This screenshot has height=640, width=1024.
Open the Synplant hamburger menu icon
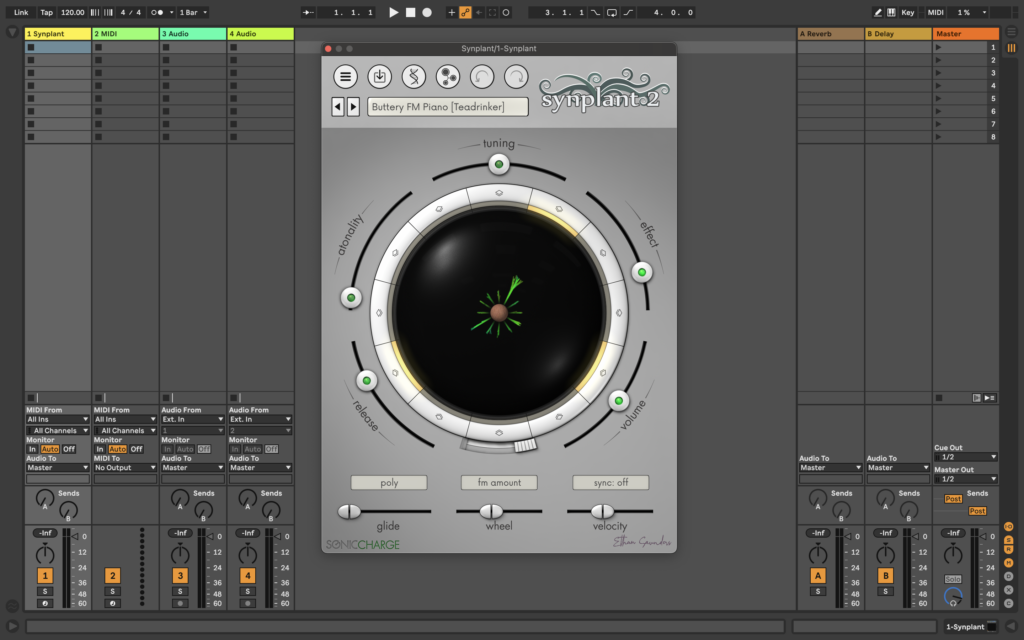coord(344,77)
